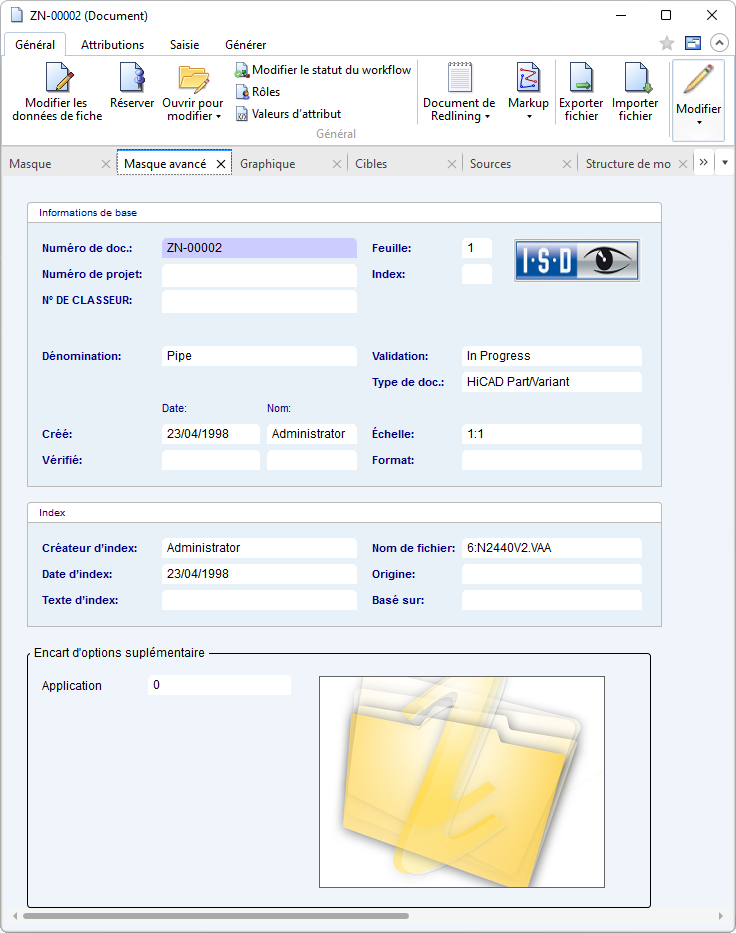The image size is (736, 933).
Task: Switch to the Attributions ribbon tab
Action: (112, 45)
